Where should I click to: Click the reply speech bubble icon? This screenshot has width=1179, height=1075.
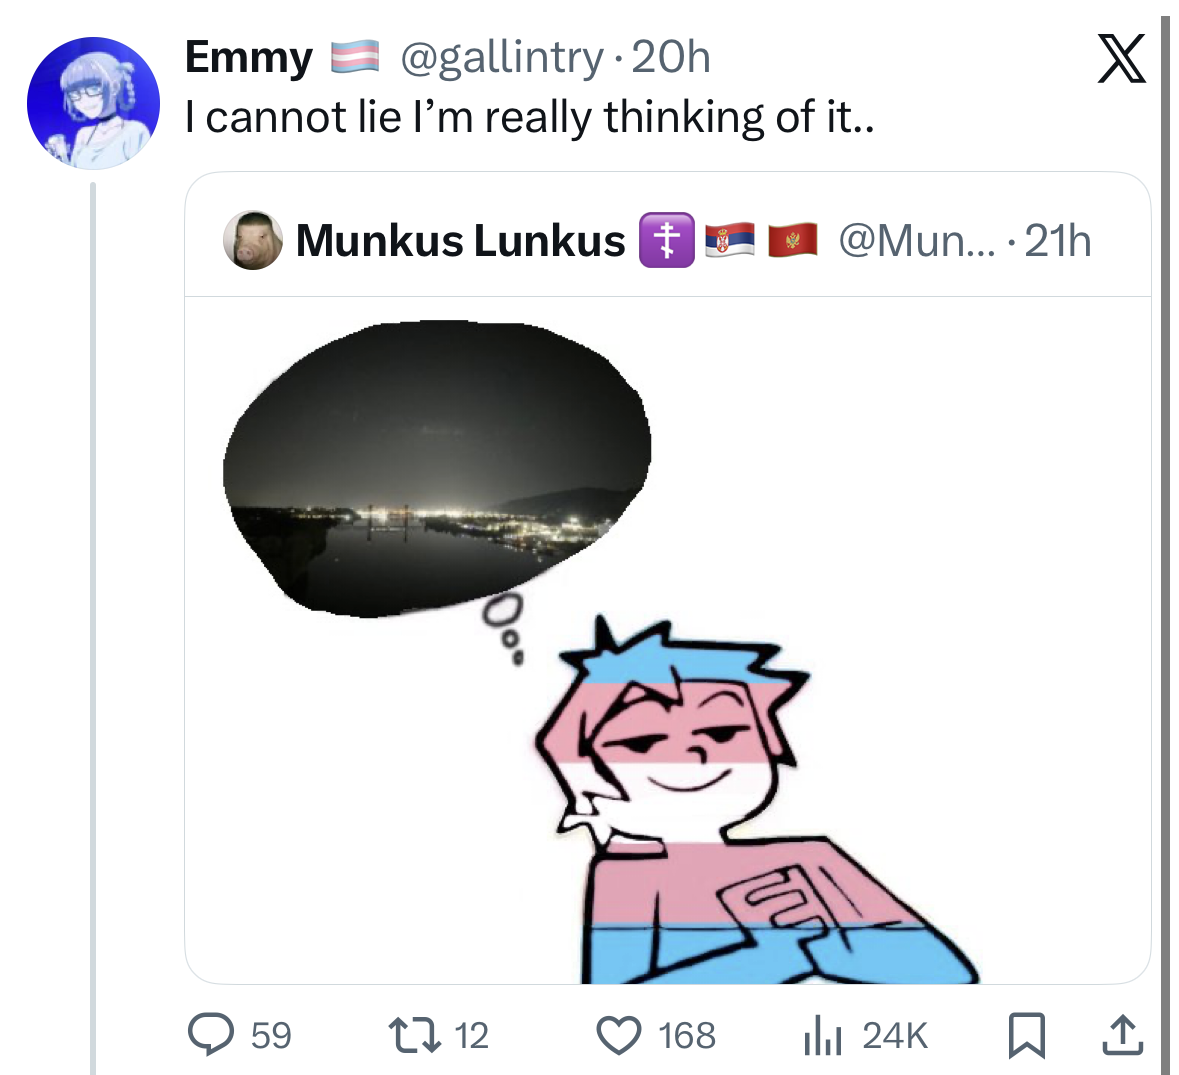click(x=211, y=1035)
